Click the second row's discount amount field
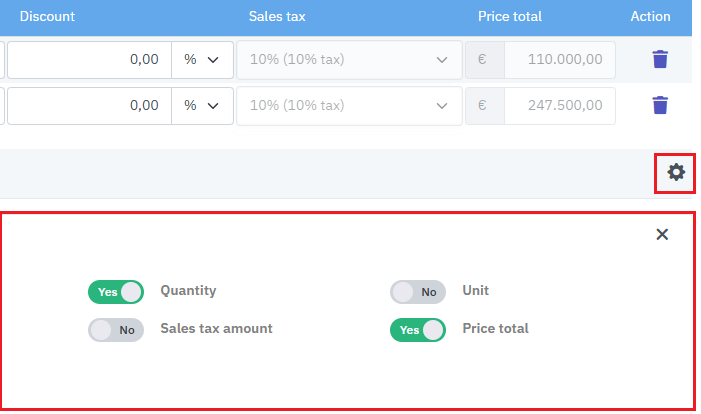 [90, 105]
